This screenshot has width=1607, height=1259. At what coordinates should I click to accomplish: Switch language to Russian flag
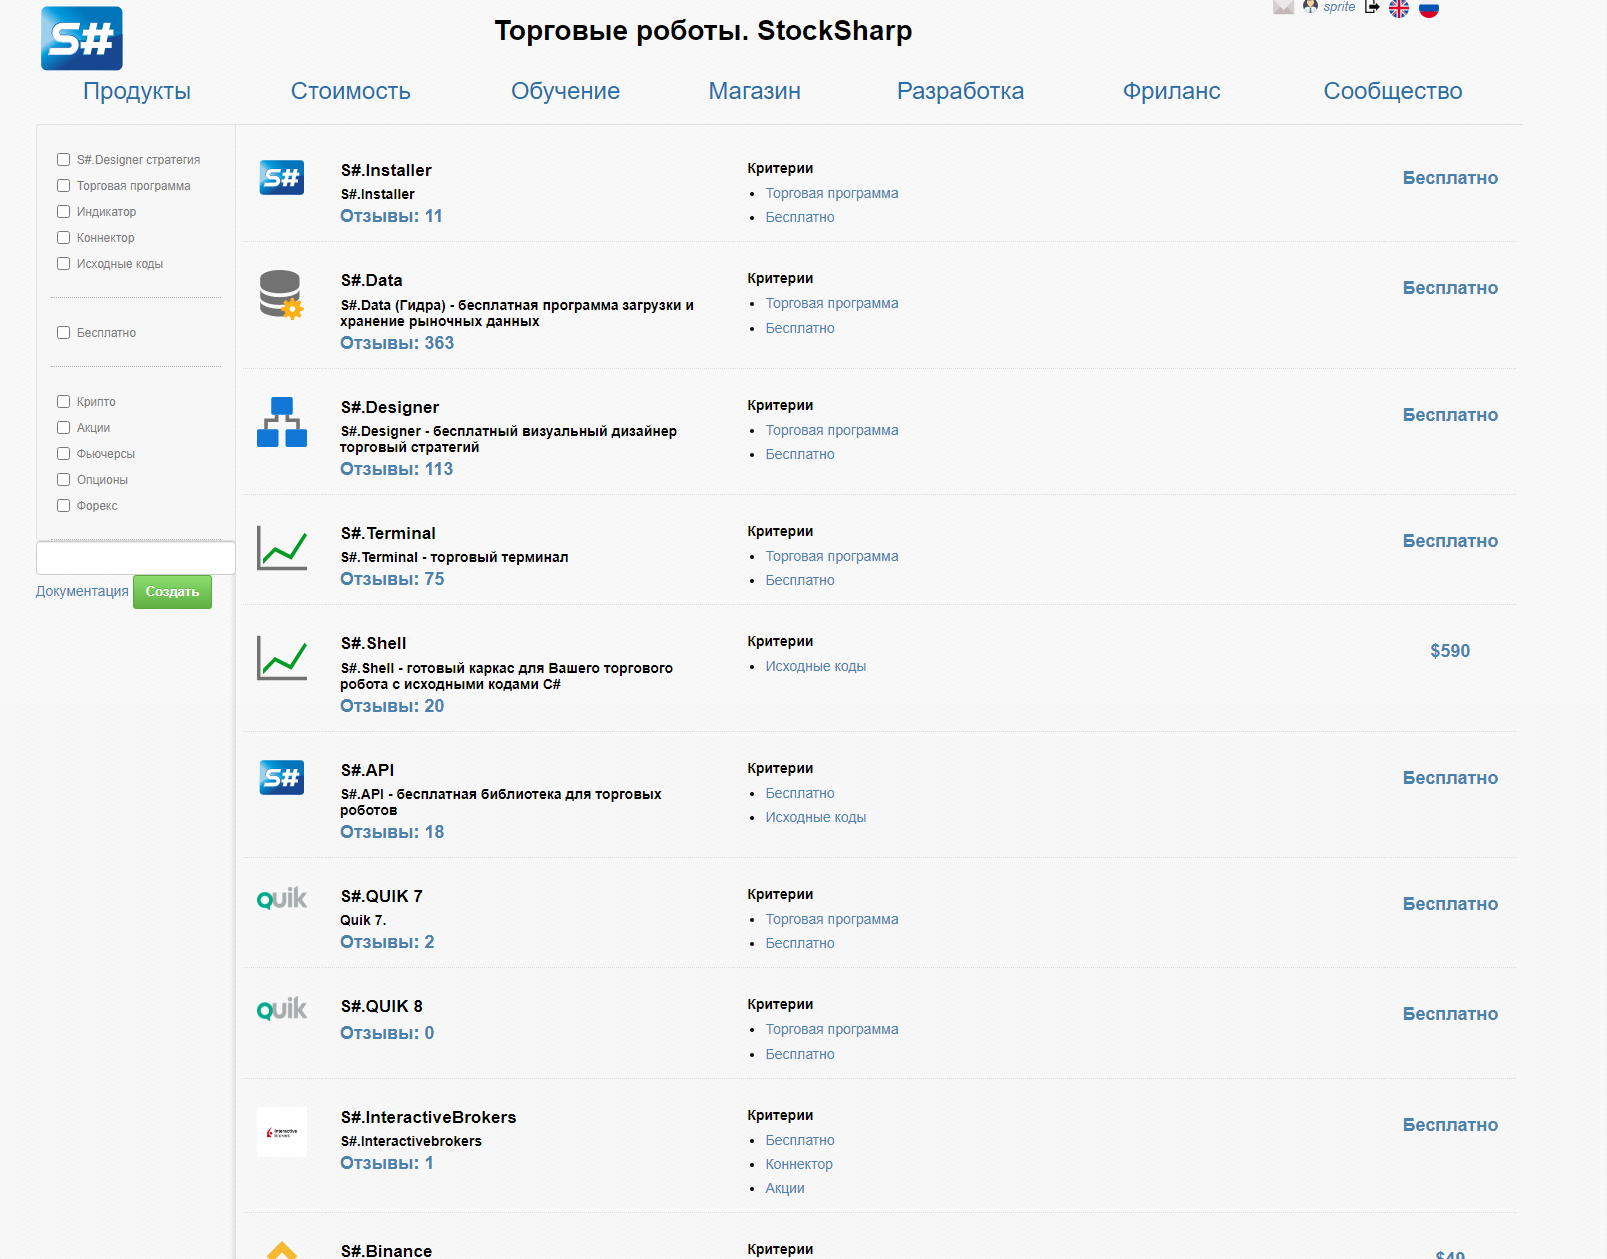1429,8
